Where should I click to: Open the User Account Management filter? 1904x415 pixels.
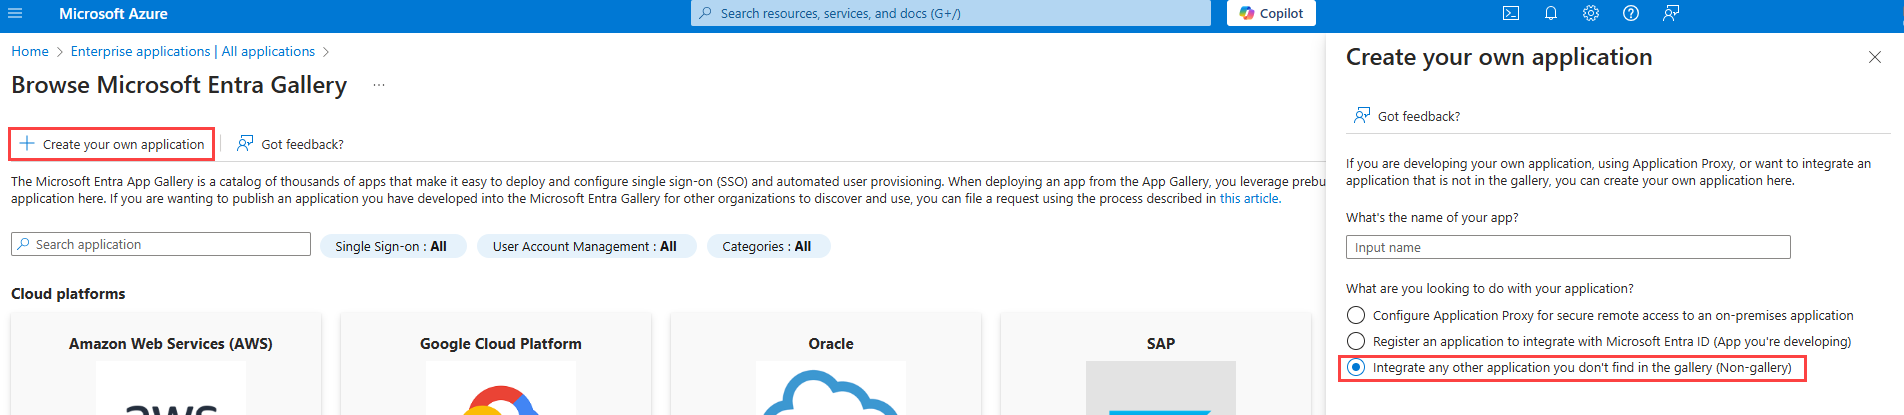[x=585, y=246]
